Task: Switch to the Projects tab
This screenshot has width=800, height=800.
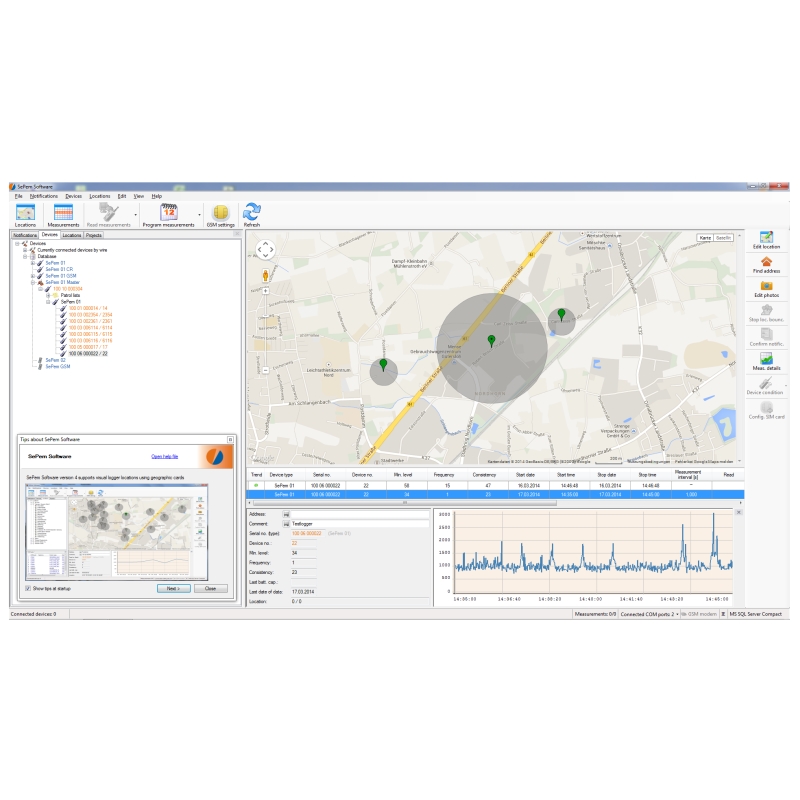Action: [x=94, y=235]
